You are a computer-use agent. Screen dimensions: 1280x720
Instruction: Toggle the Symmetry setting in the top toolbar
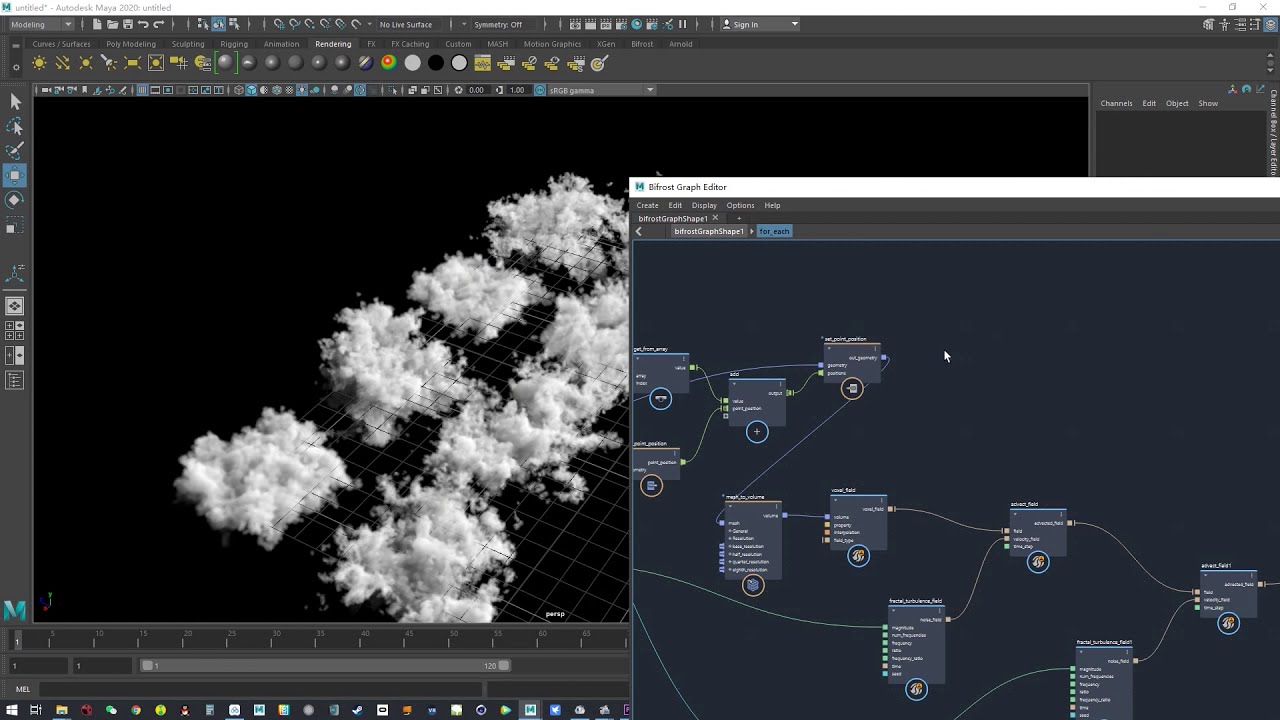click(498, 25)
